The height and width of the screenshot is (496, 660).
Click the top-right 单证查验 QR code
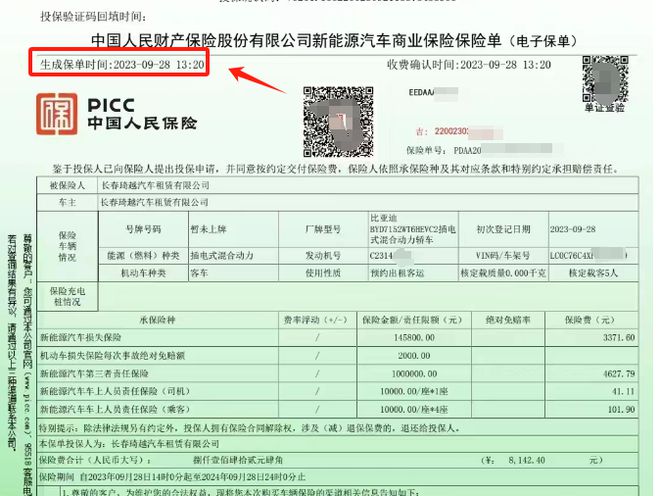605,79
